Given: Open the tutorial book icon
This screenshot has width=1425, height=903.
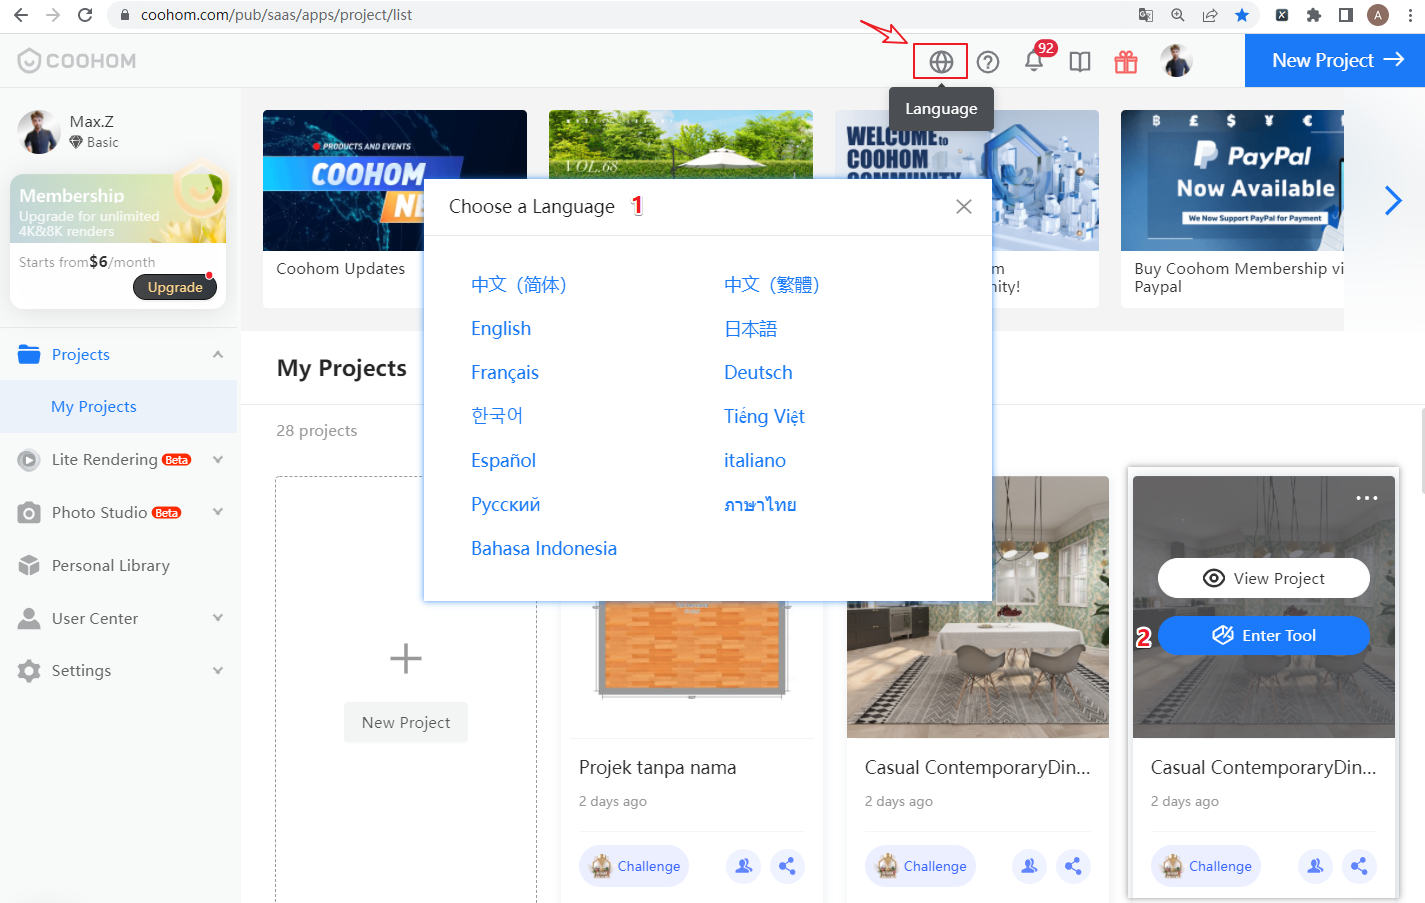Looking at the screenshot, I should (x=1080, y=62).
